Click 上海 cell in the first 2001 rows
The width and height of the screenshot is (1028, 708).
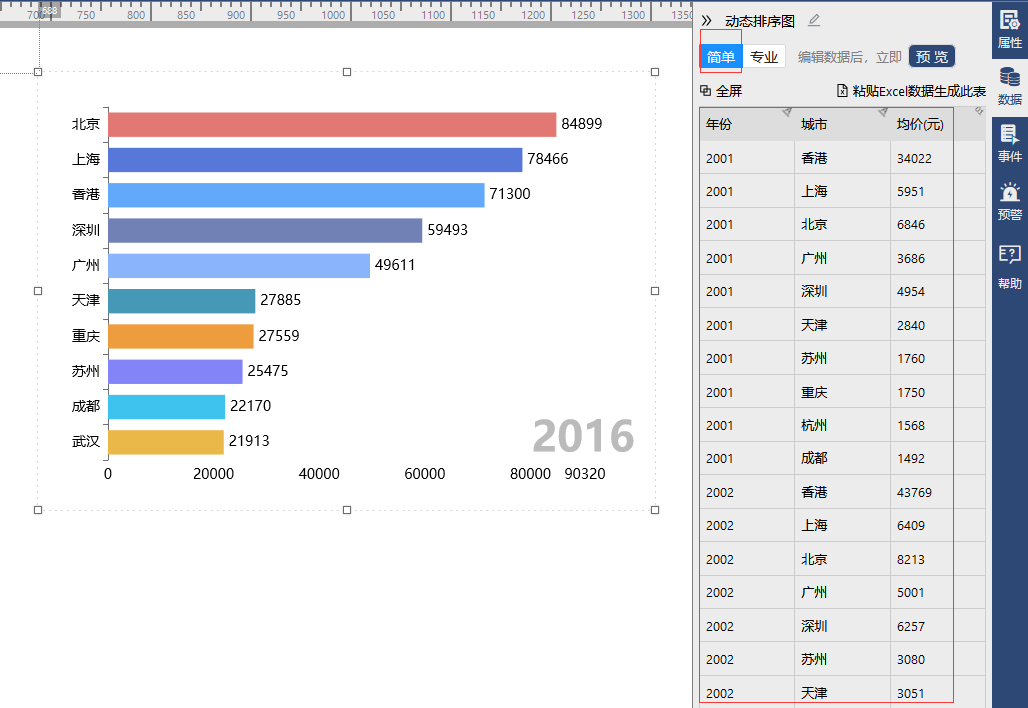(x=842, y=191)
